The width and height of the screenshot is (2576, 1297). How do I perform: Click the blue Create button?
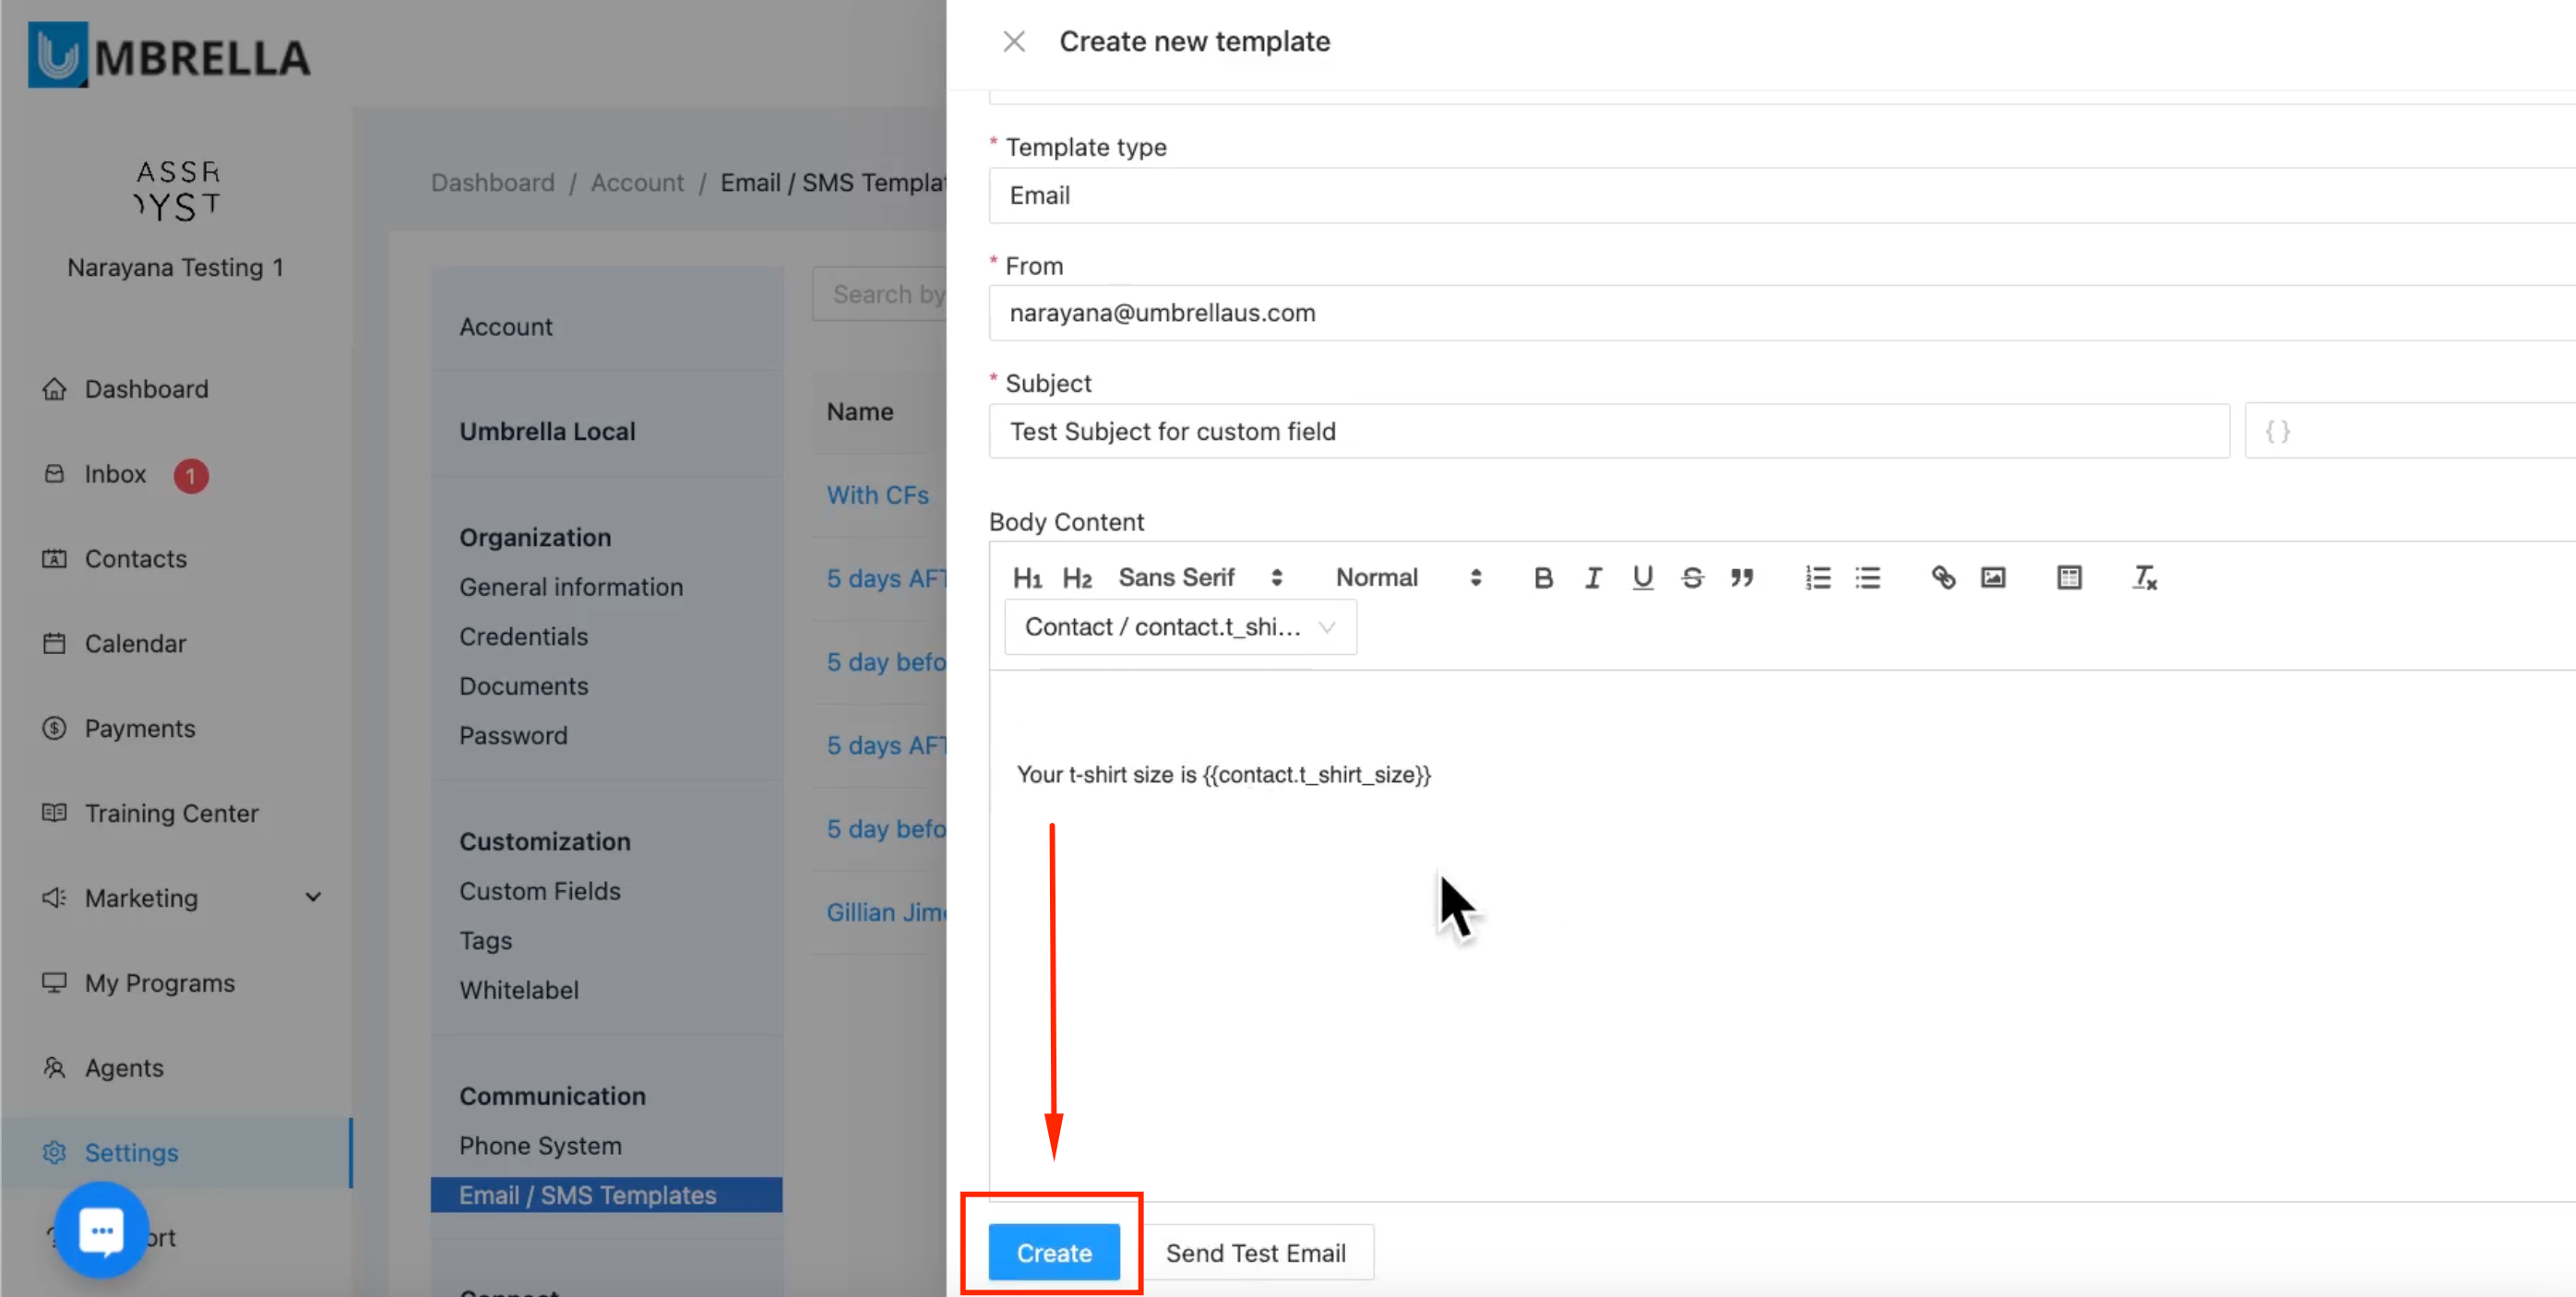1054,1252
